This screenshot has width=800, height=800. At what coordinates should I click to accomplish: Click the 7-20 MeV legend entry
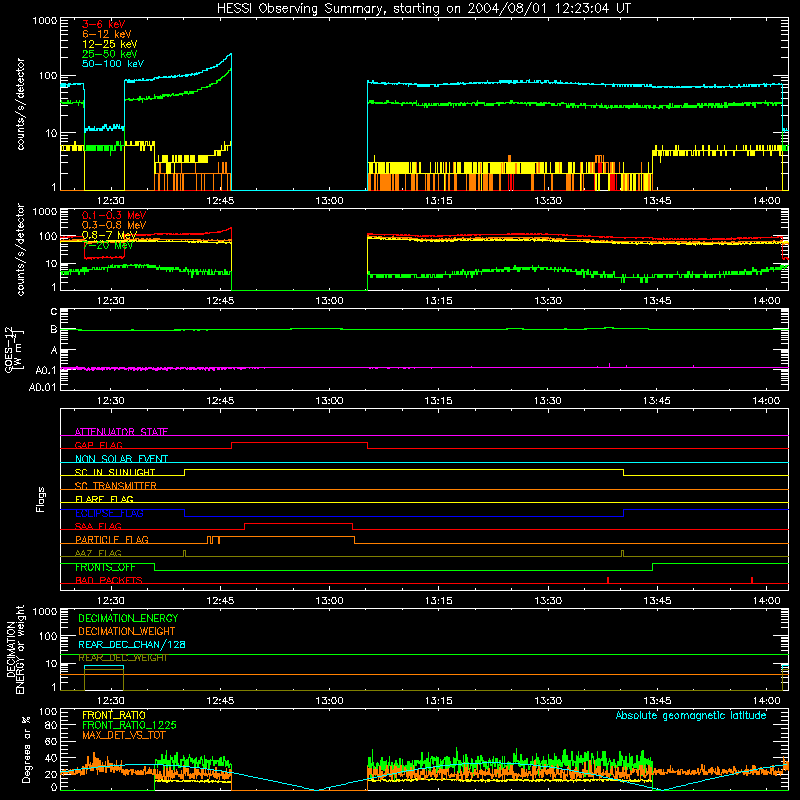click(x=107, y=245)
